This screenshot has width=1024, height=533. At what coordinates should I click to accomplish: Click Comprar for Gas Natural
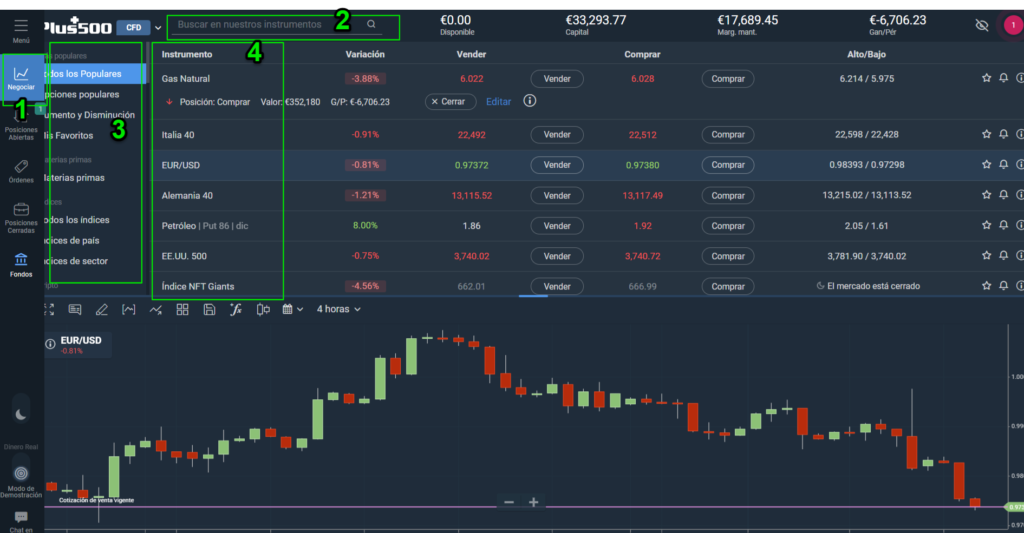728,78
